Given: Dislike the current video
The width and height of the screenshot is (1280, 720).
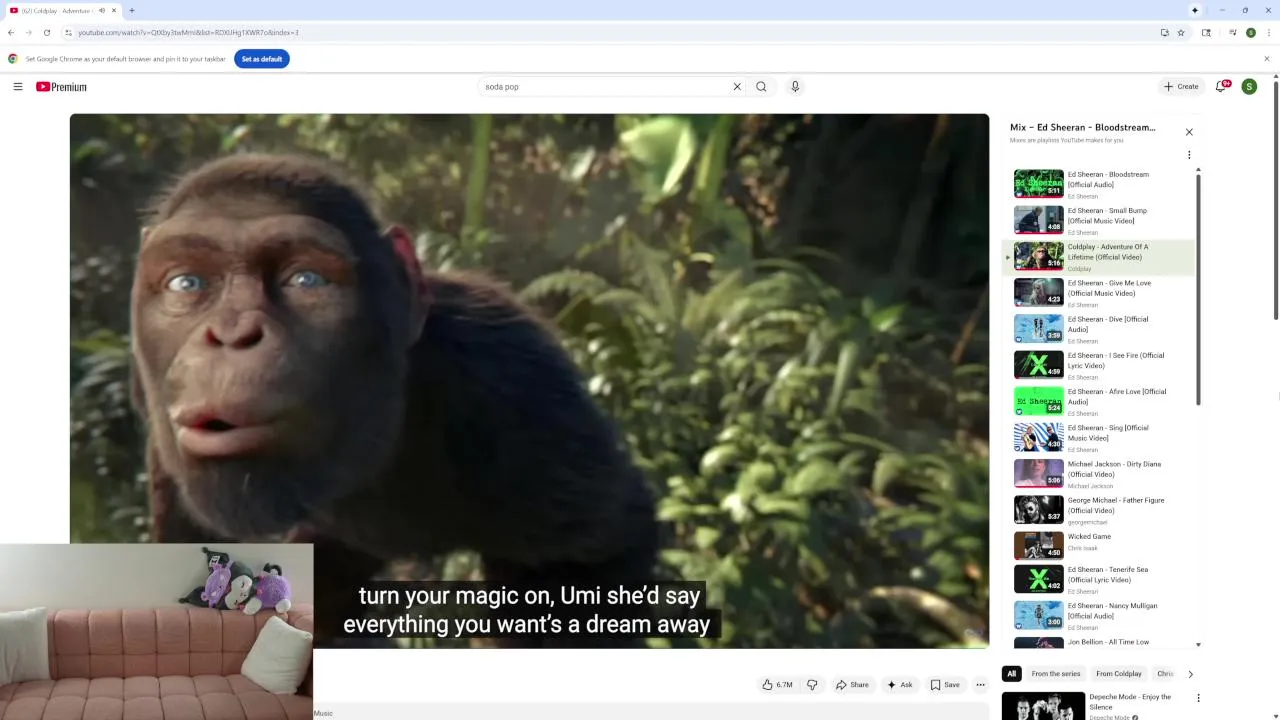Looking at the screenshot, I should click(x=812, y=685).
